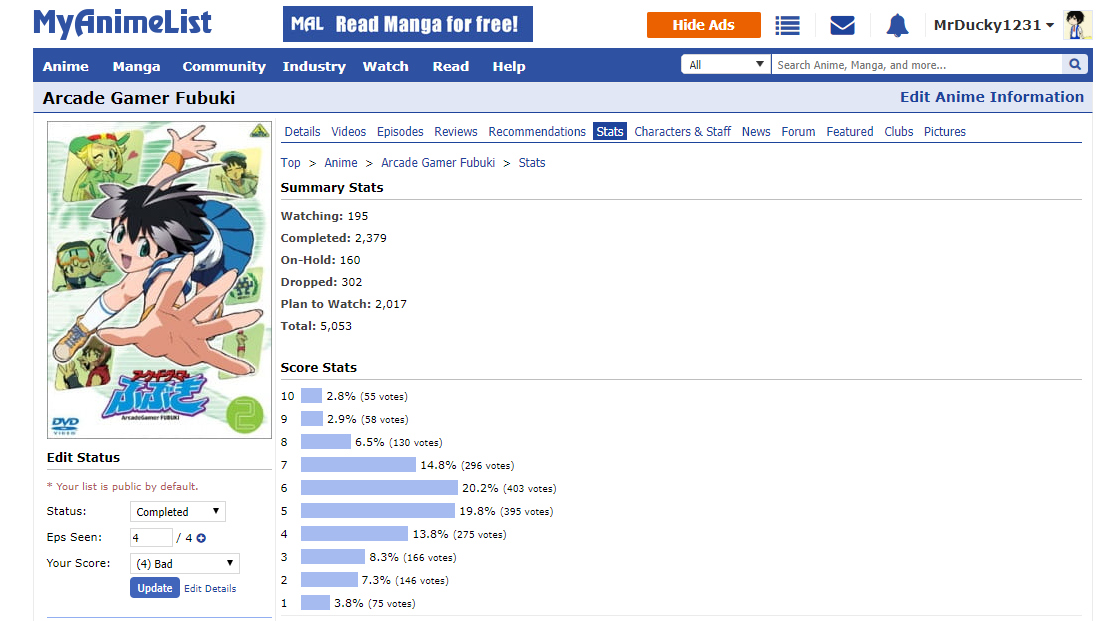Go to MyAnimeList home via logo
Screen dimensions: 1104x621
pyautogui.click(x=123, y=24)
